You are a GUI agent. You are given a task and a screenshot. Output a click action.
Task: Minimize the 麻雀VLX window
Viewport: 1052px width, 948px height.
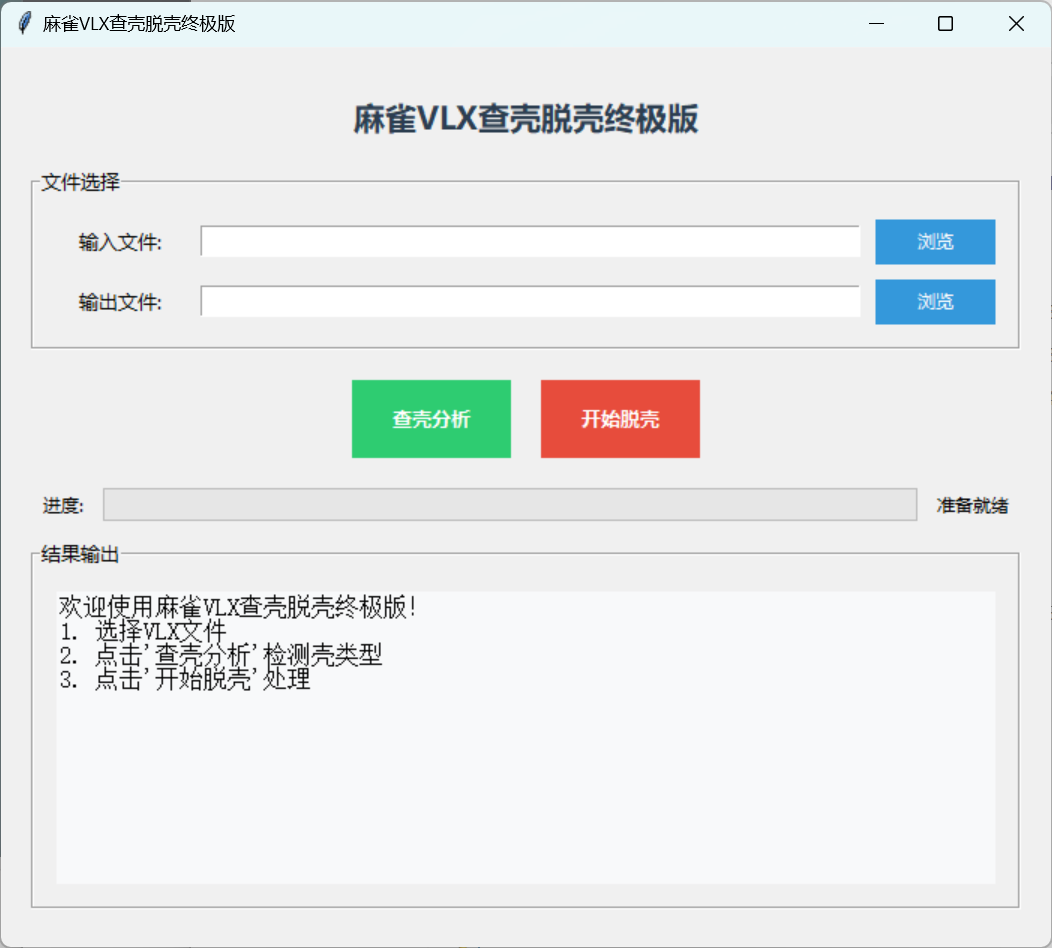coord(877,24)
